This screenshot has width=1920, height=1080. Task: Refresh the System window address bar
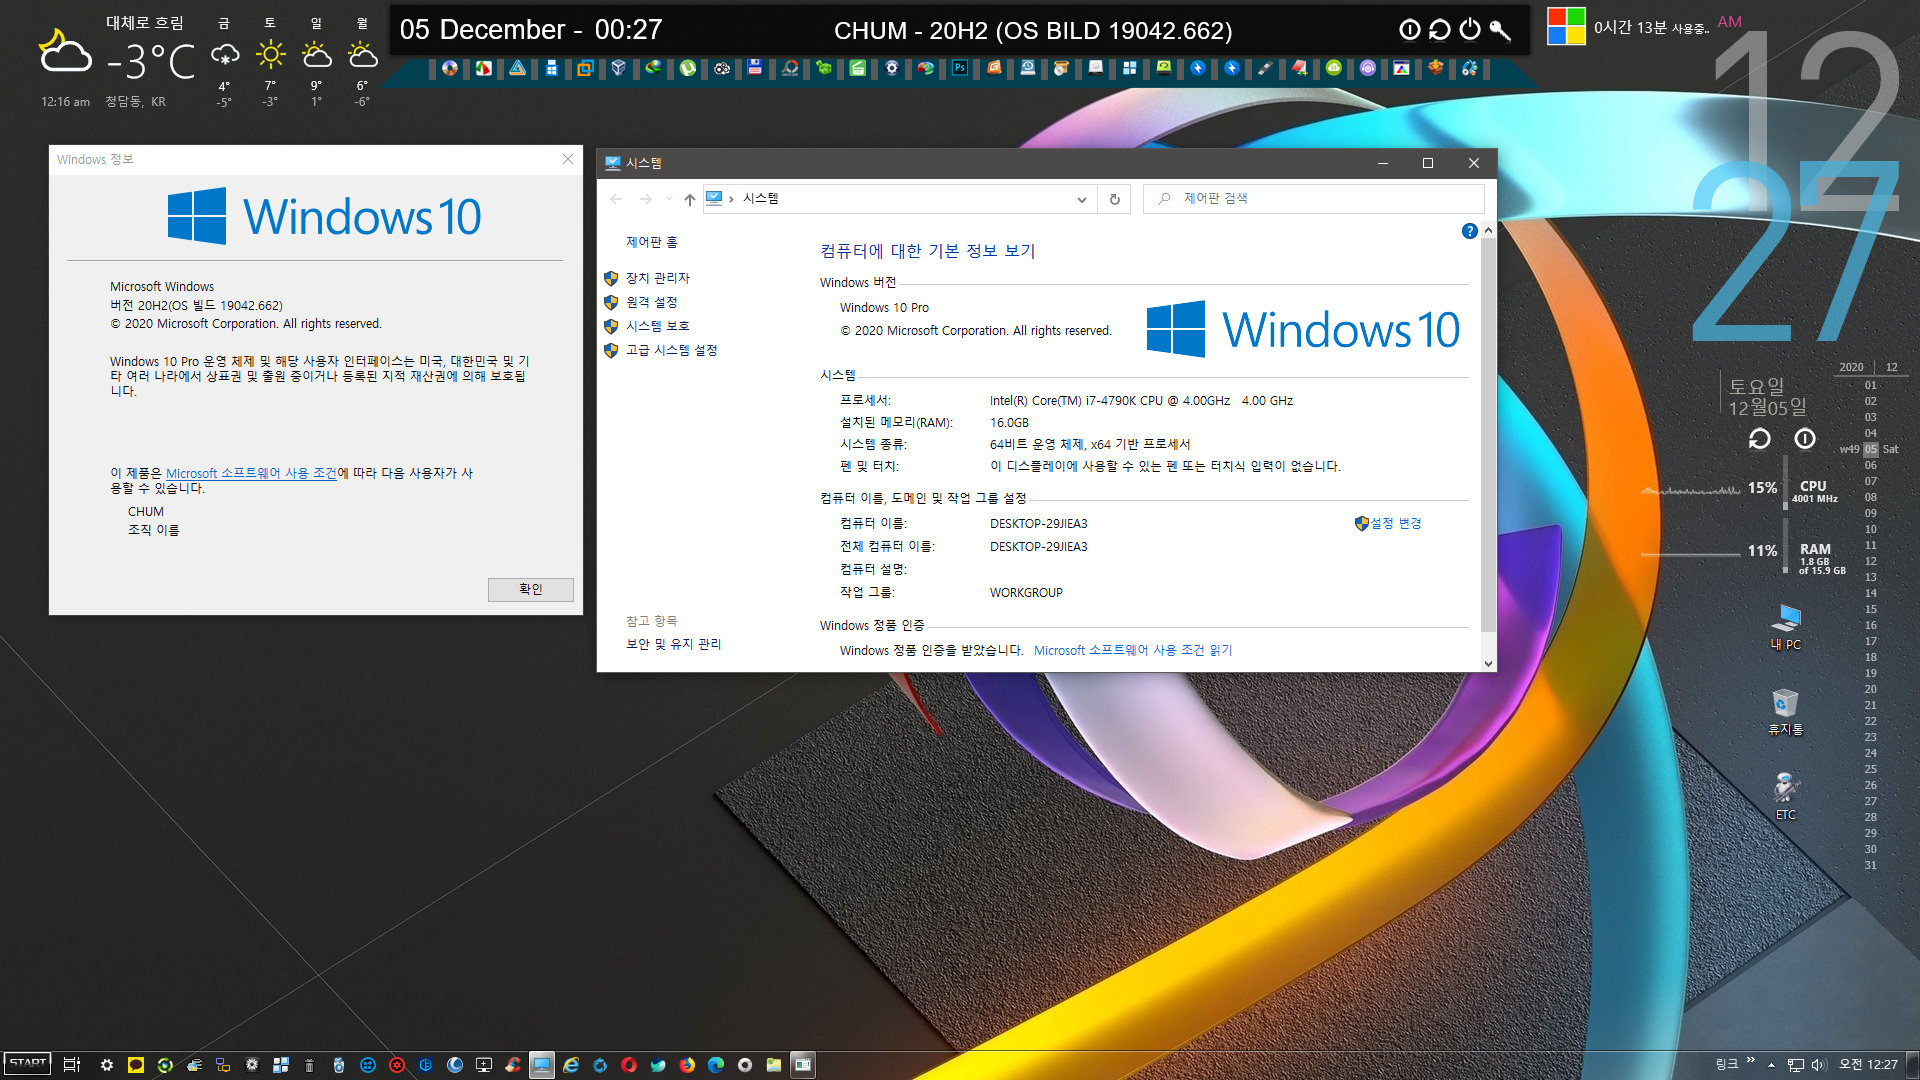[x=1114, y=199]
